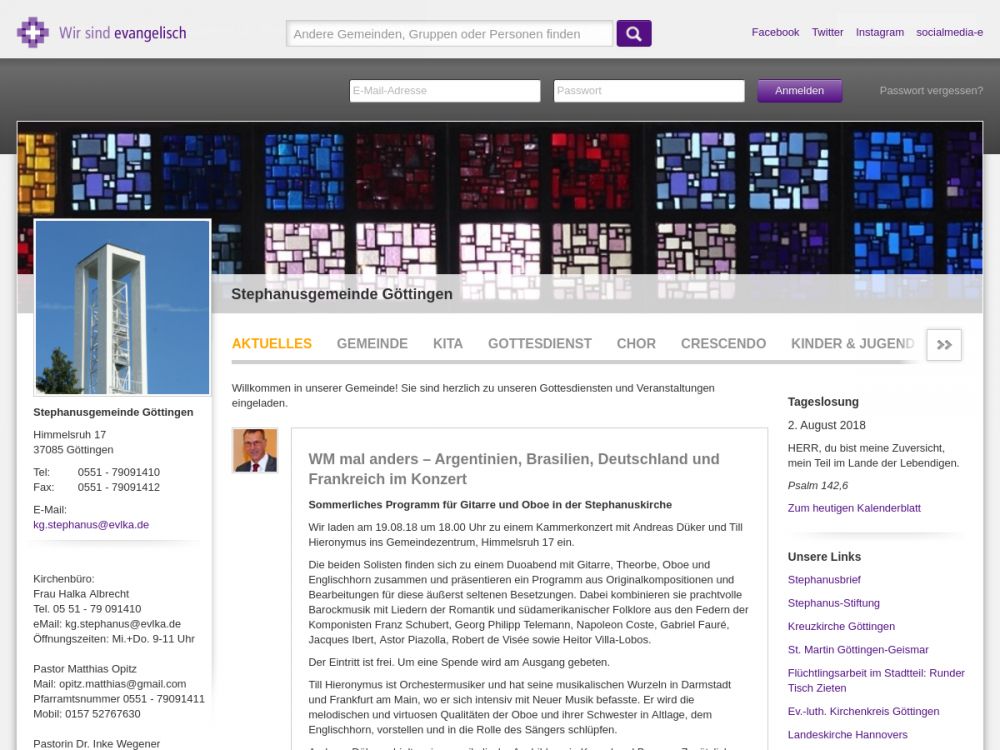Click the purple magnifier search button
Image resolution: width=1000 pixels, height=750 pixels.
point(633,33)
